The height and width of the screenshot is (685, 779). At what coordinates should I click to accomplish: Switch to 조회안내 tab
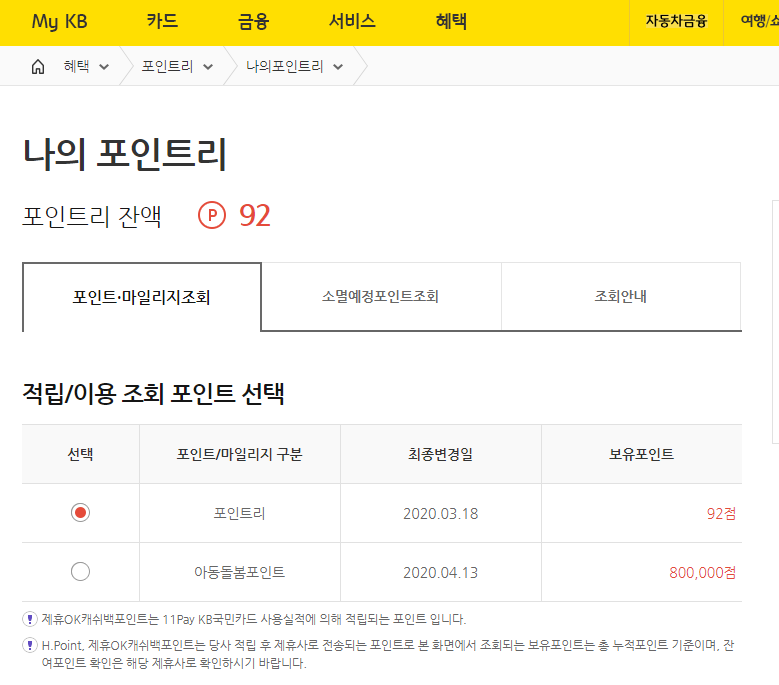pos(621,297)
